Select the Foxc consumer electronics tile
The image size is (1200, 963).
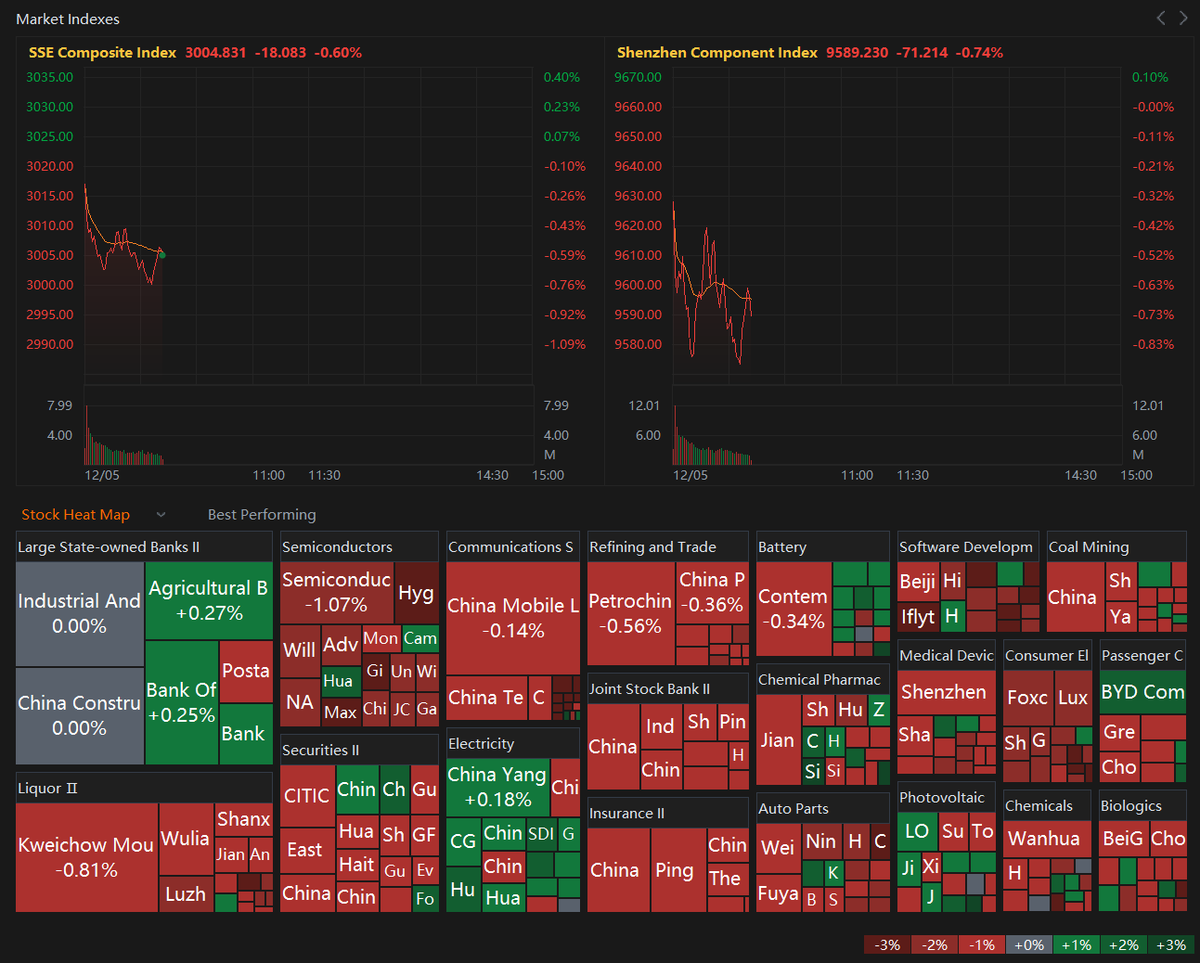tap(1027, 696)
